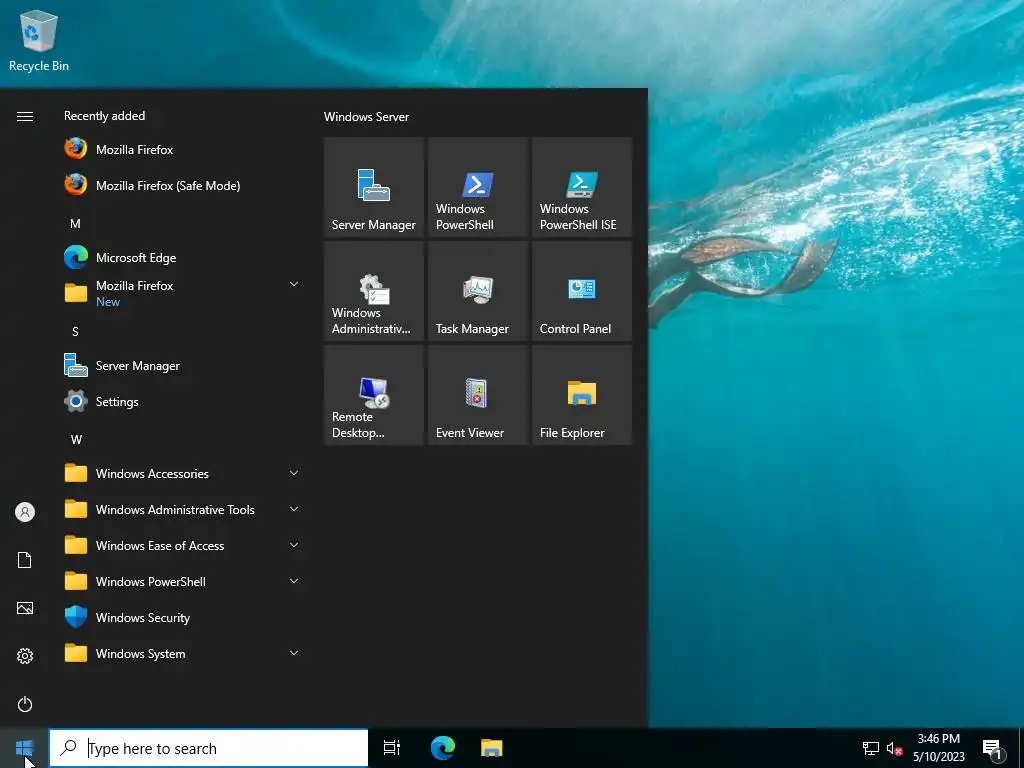The height and width of the screenshot is (768, 1024).
Task: Open the clock showing 3:46 PM
Action: tap(938, 748)
